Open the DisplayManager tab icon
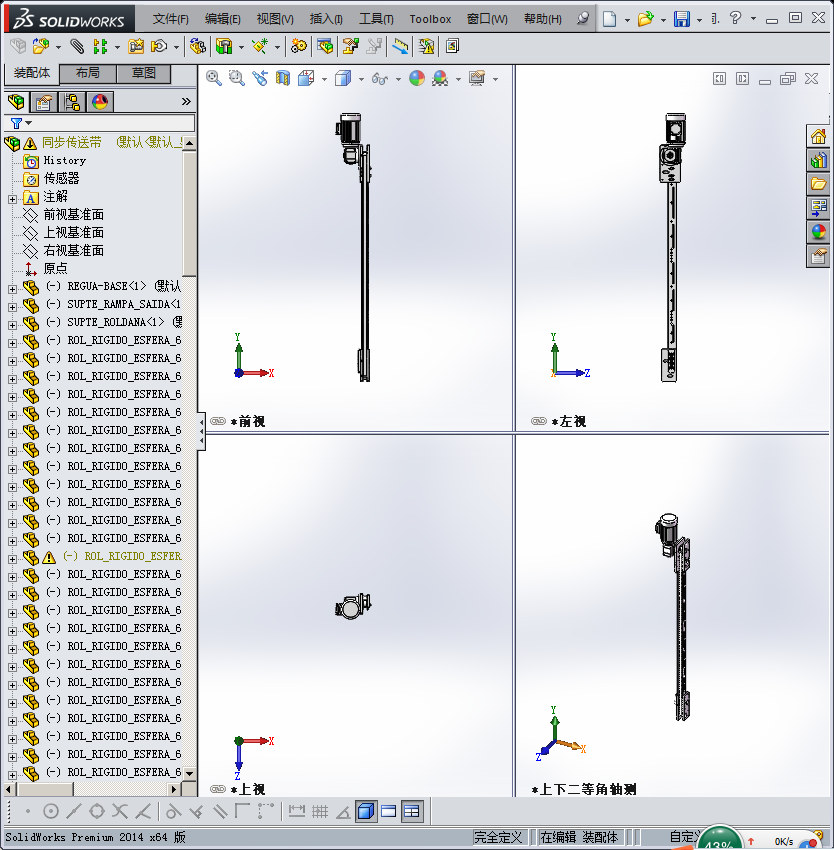 click(x=100, y=102)
